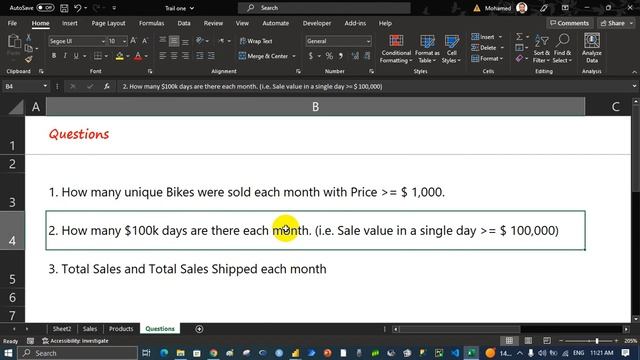
Task: Cut selection with the scissors icon
Action: 29,38
